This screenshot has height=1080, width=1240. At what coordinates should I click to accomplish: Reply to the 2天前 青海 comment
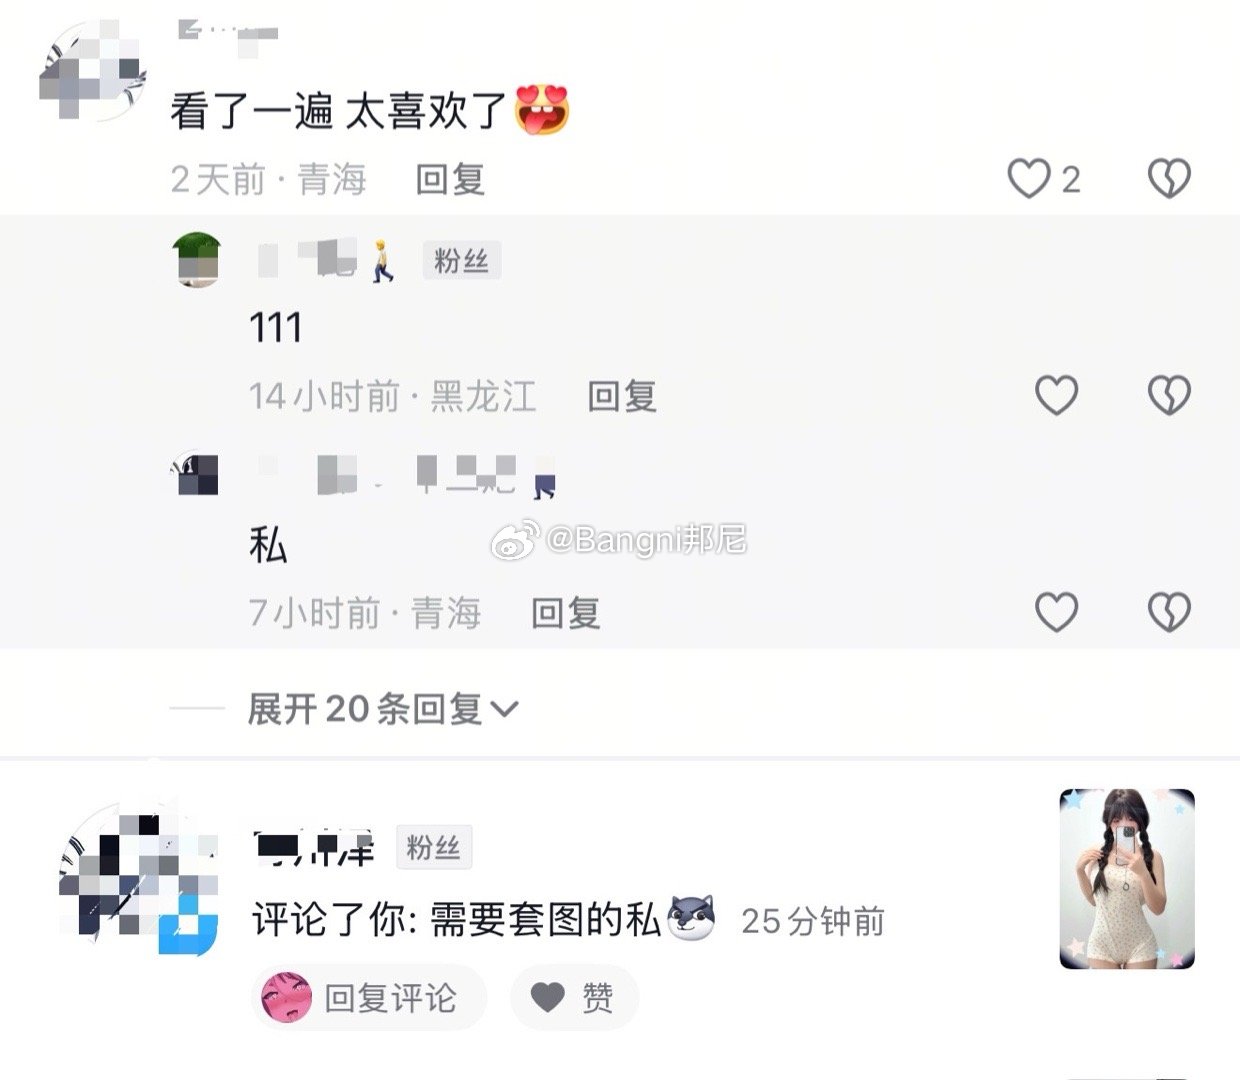(450, 180)
